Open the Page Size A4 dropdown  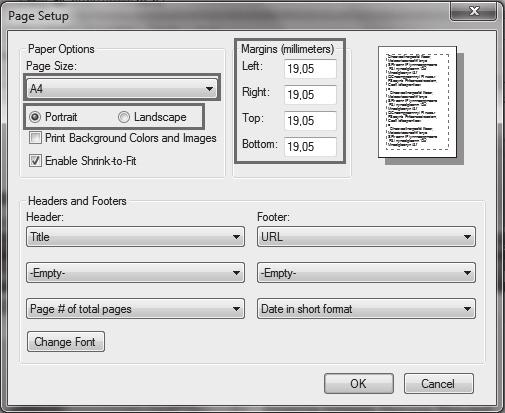point(122,89)
